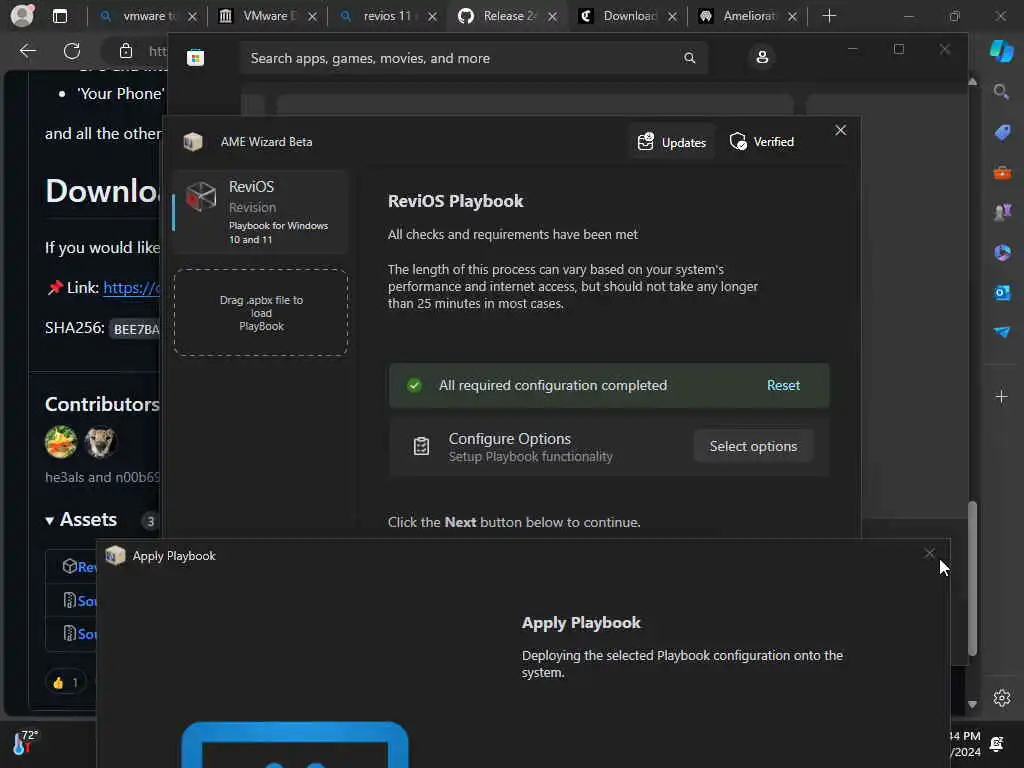Open the Games sidebar icon
This screenshot has height=768, width=1024.
(x=1002, y=212)
